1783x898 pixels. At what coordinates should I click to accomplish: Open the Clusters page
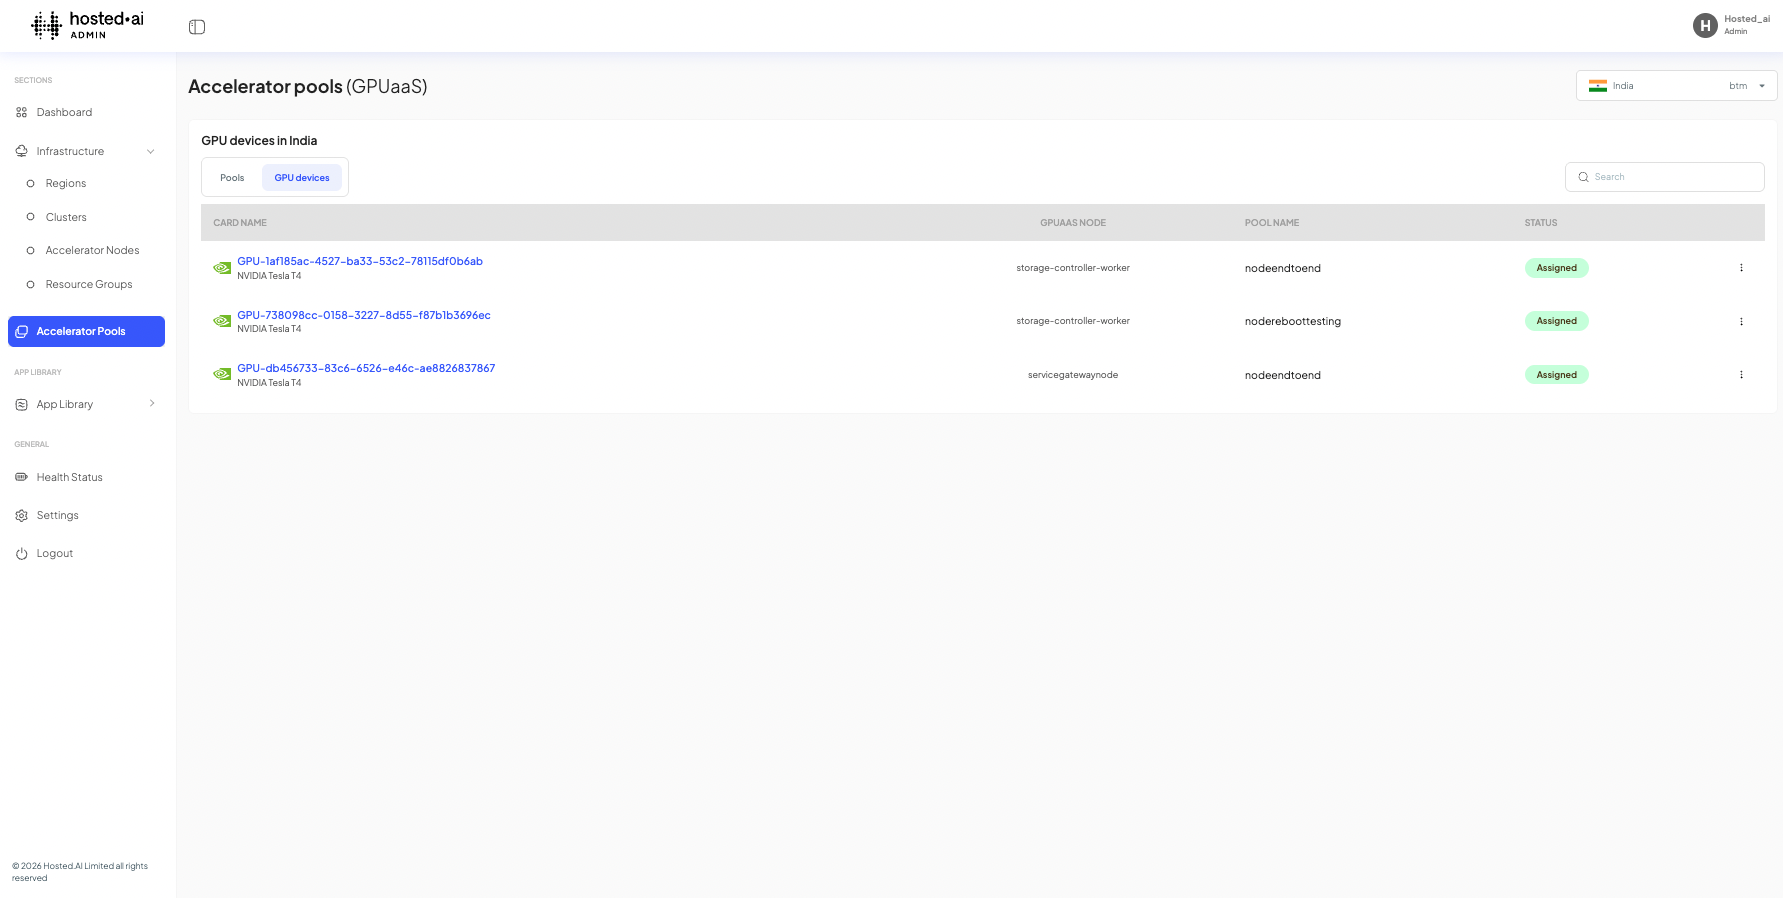pos(66,218)
